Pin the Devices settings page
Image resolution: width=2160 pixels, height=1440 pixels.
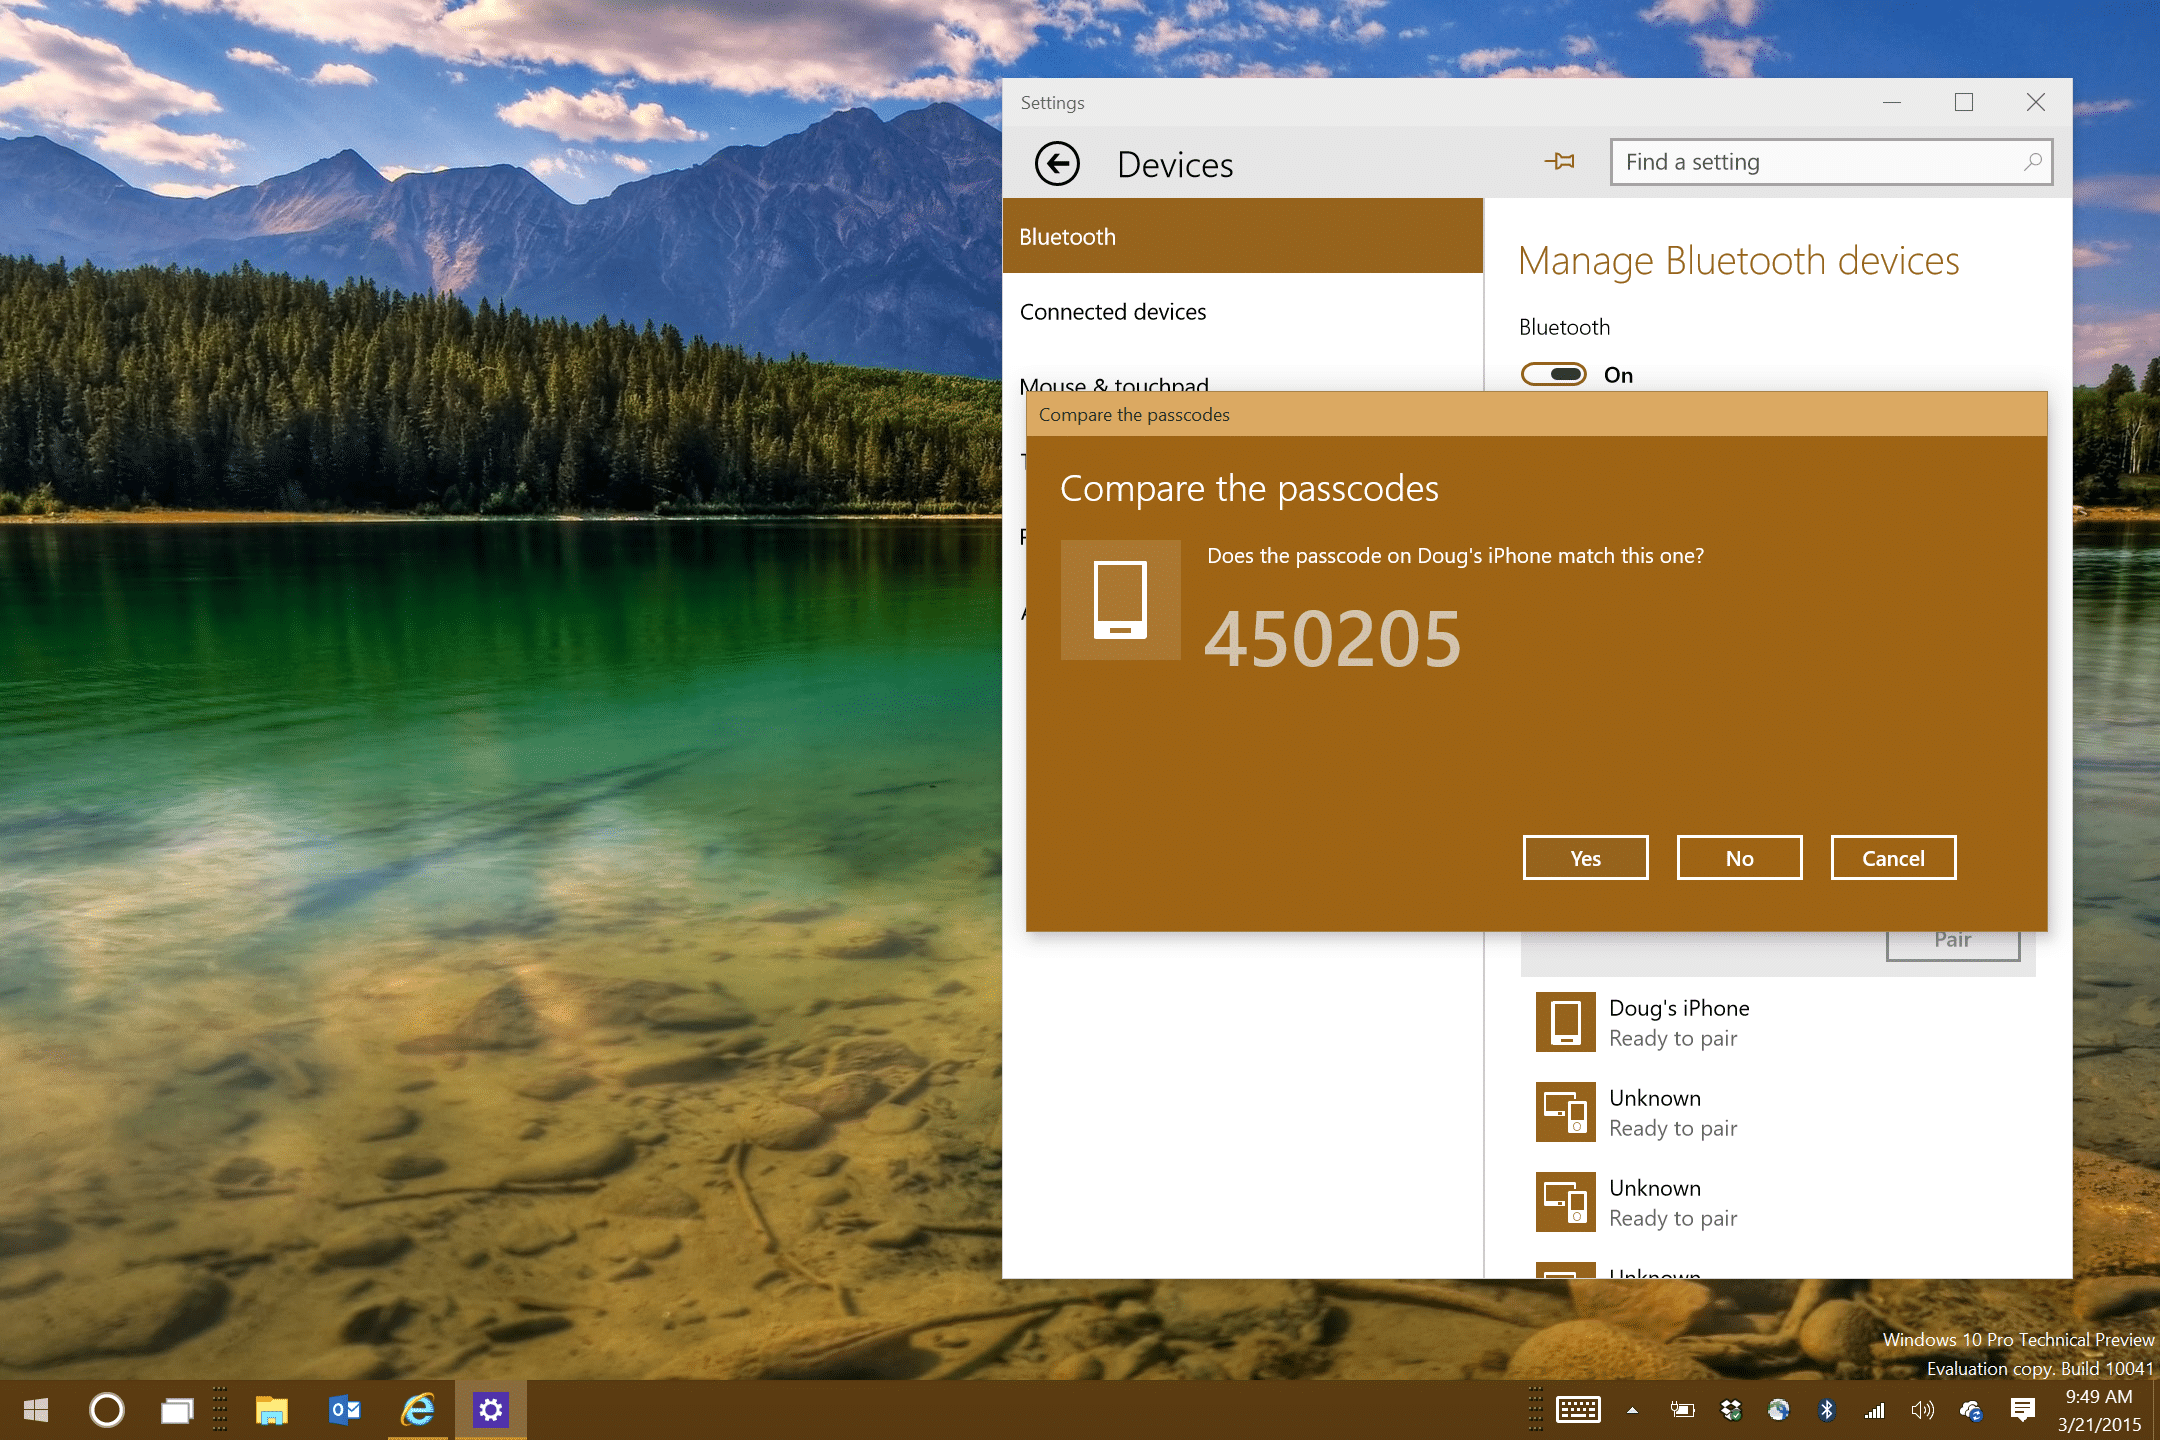coord(1560,161)
